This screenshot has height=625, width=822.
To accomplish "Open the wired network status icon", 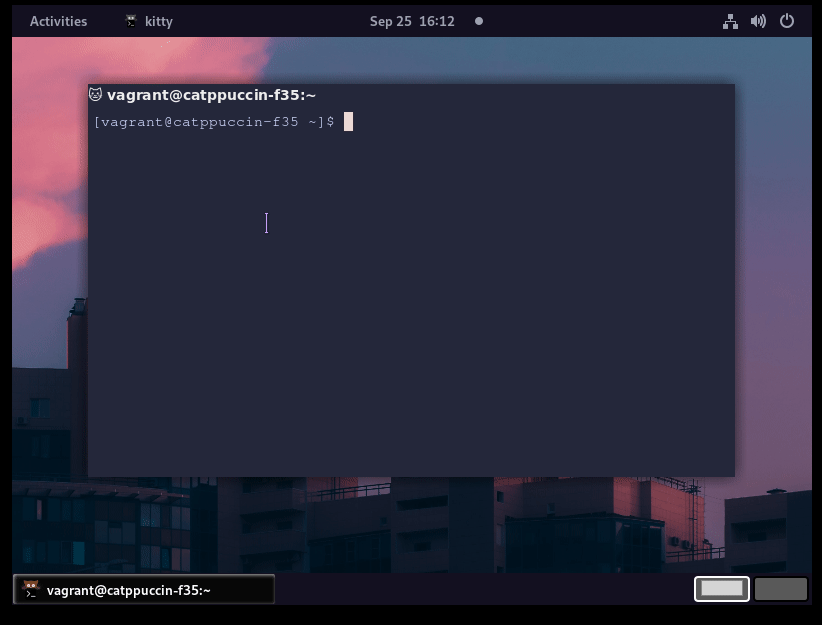I will point(730,21).
